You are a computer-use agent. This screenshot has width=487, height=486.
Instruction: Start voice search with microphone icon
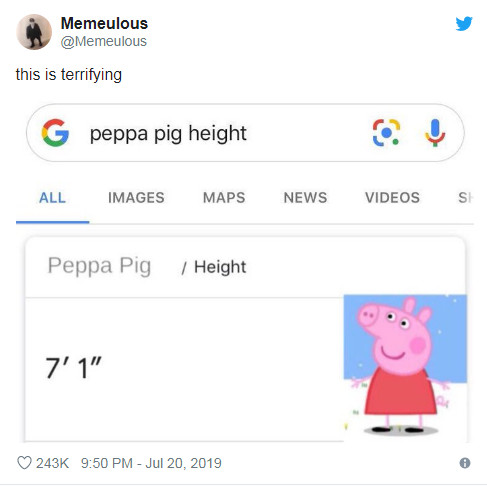(x=435, y=133)
